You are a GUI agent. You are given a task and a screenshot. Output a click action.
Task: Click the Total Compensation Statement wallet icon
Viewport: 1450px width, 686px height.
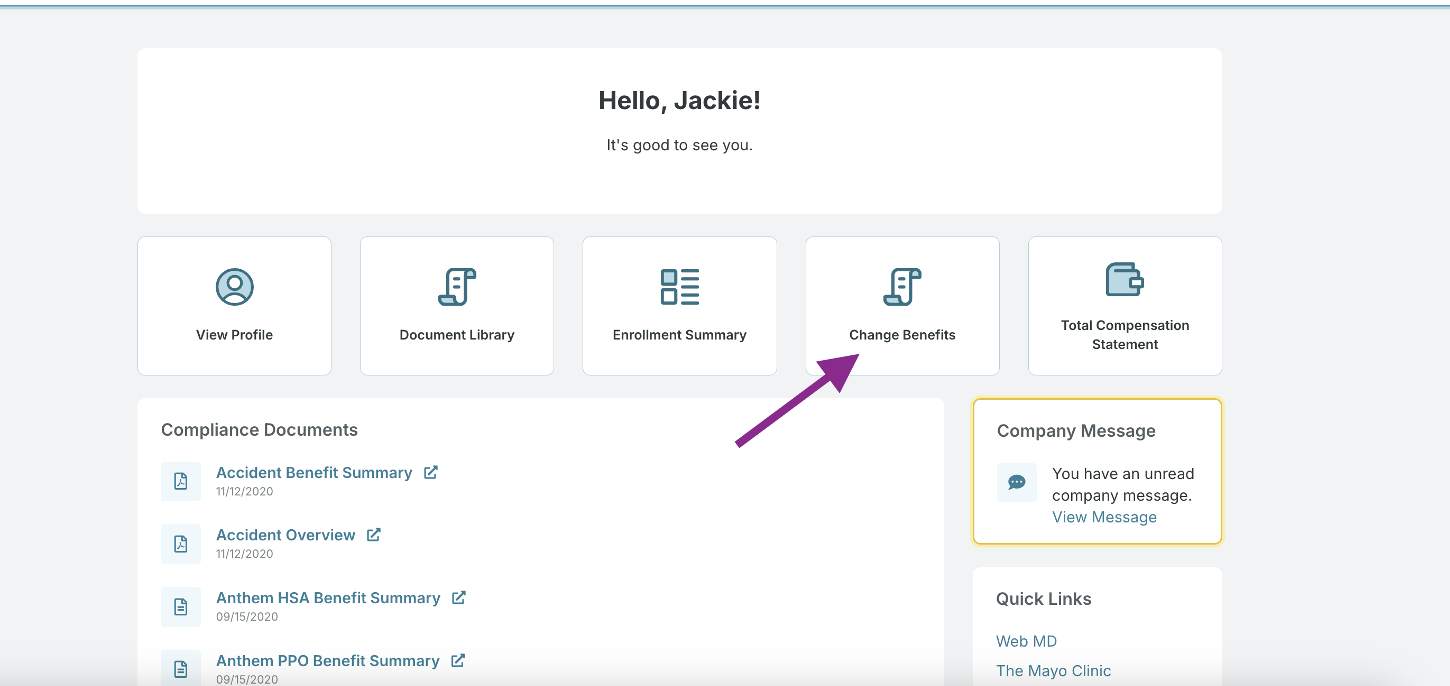(x=1125, y=279)
